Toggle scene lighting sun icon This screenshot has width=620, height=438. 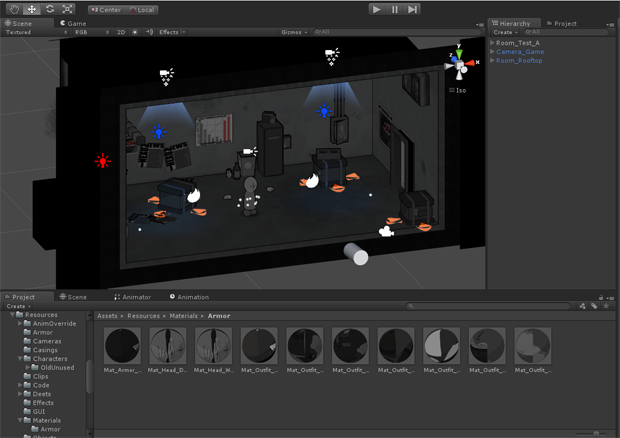coord(135,32)
